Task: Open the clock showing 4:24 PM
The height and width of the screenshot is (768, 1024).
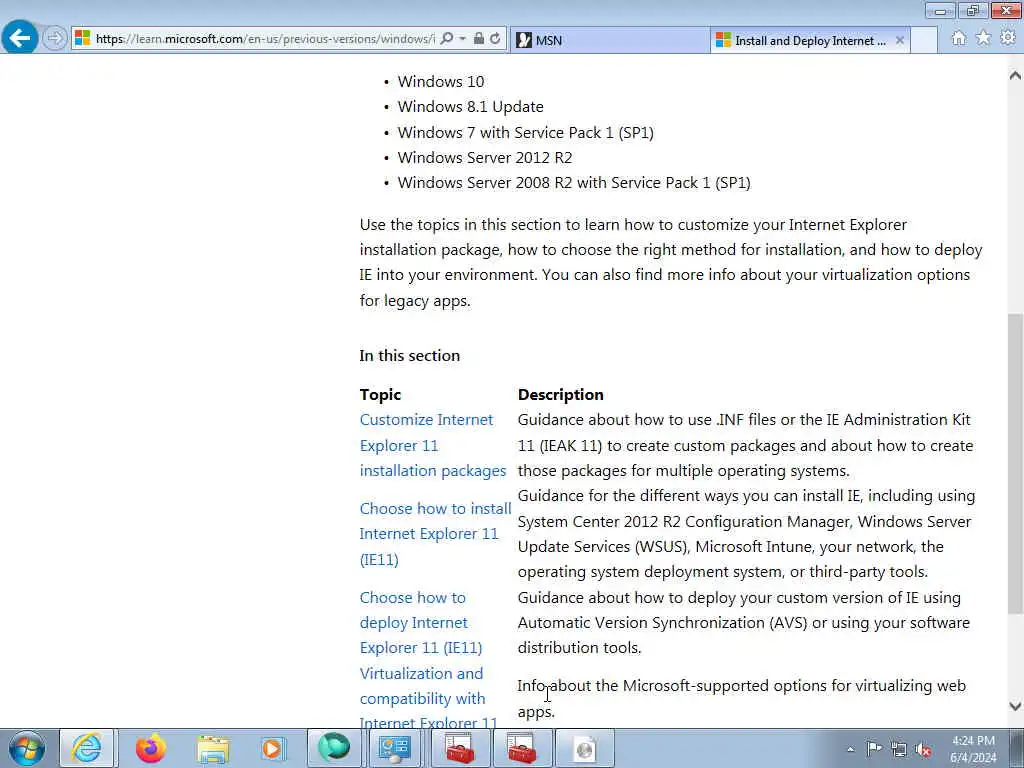Action: [x=973, y=749]
